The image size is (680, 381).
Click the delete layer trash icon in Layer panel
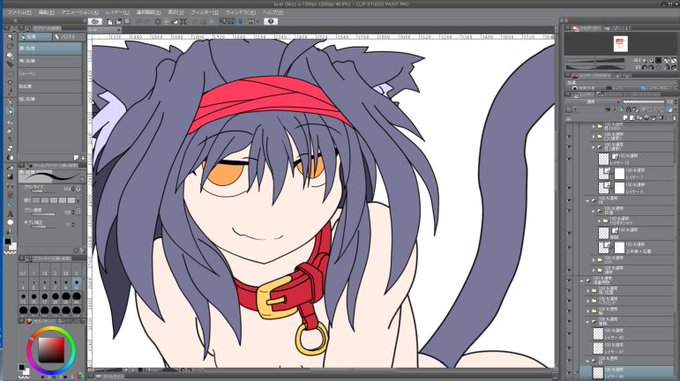[673, 117]
